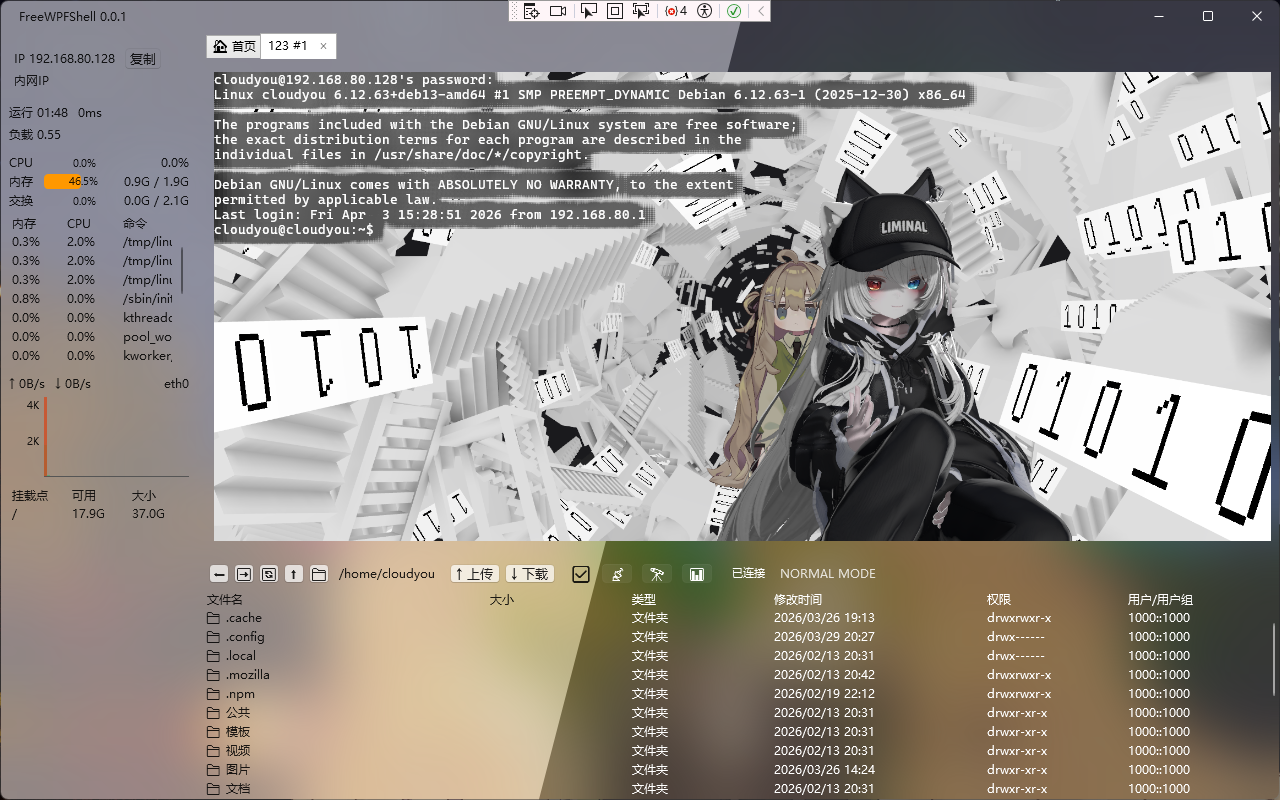Open the bar chart monitor icon
Viewport: 1280px width, 800px height.
click(x=697, y=574)
